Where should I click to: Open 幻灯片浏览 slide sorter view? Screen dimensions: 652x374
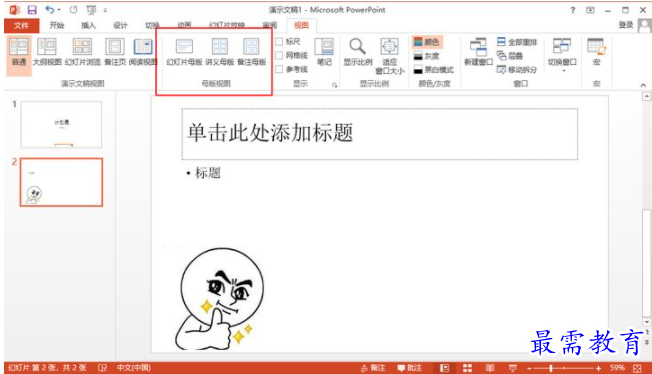click(x=82, y=52)
